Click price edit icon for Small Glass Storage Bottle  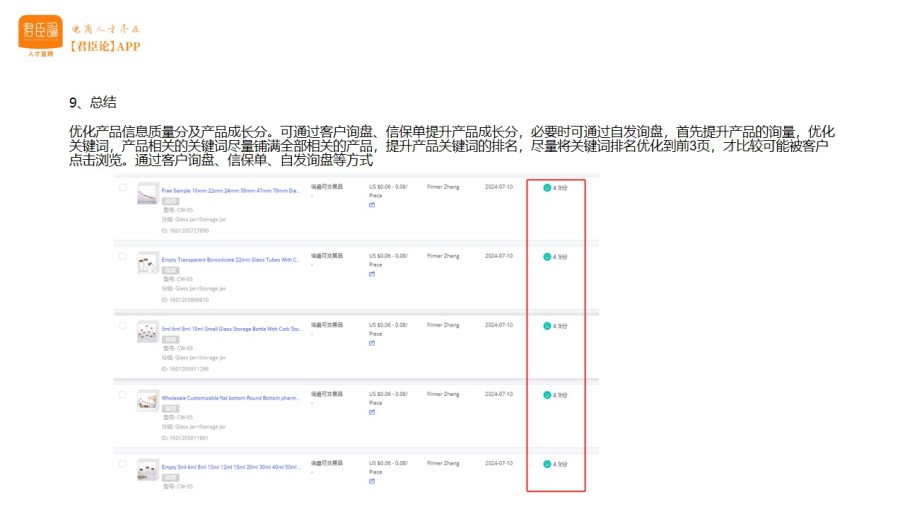[x=372, y=343]
